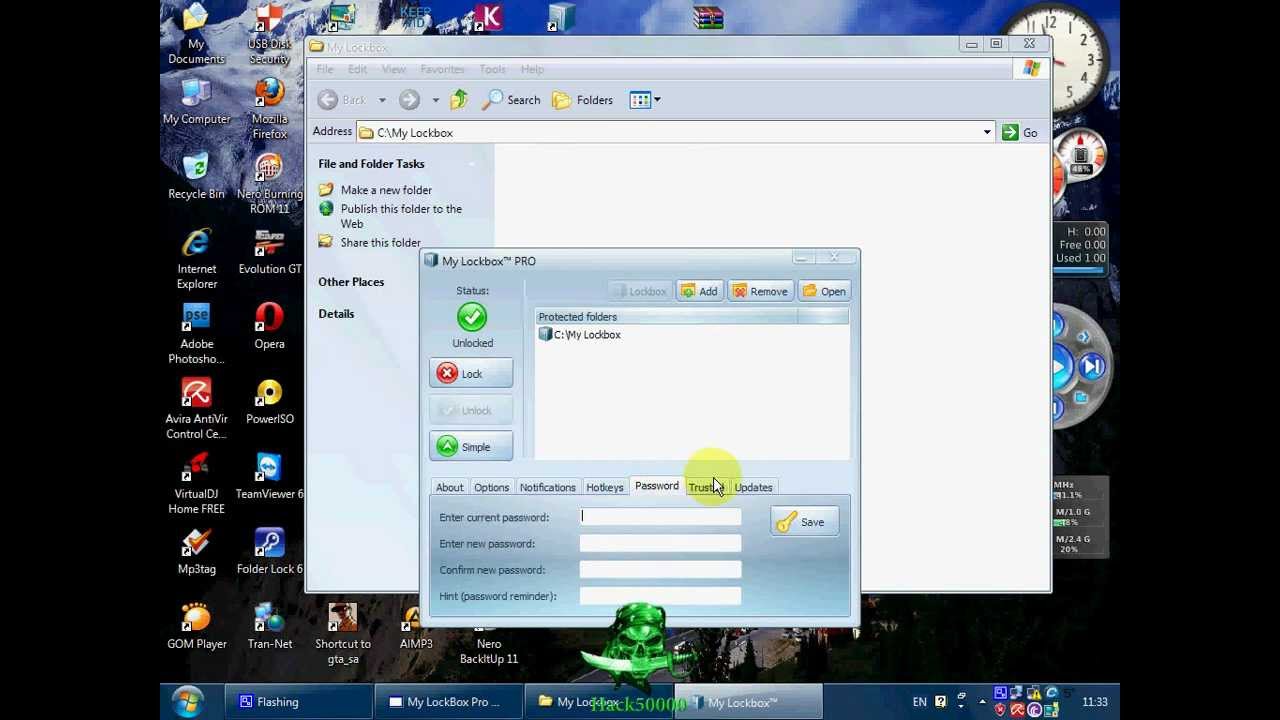Open the Tools menu in Explorer
This screenshot has width=1280, height=720.
pos(492,69)
